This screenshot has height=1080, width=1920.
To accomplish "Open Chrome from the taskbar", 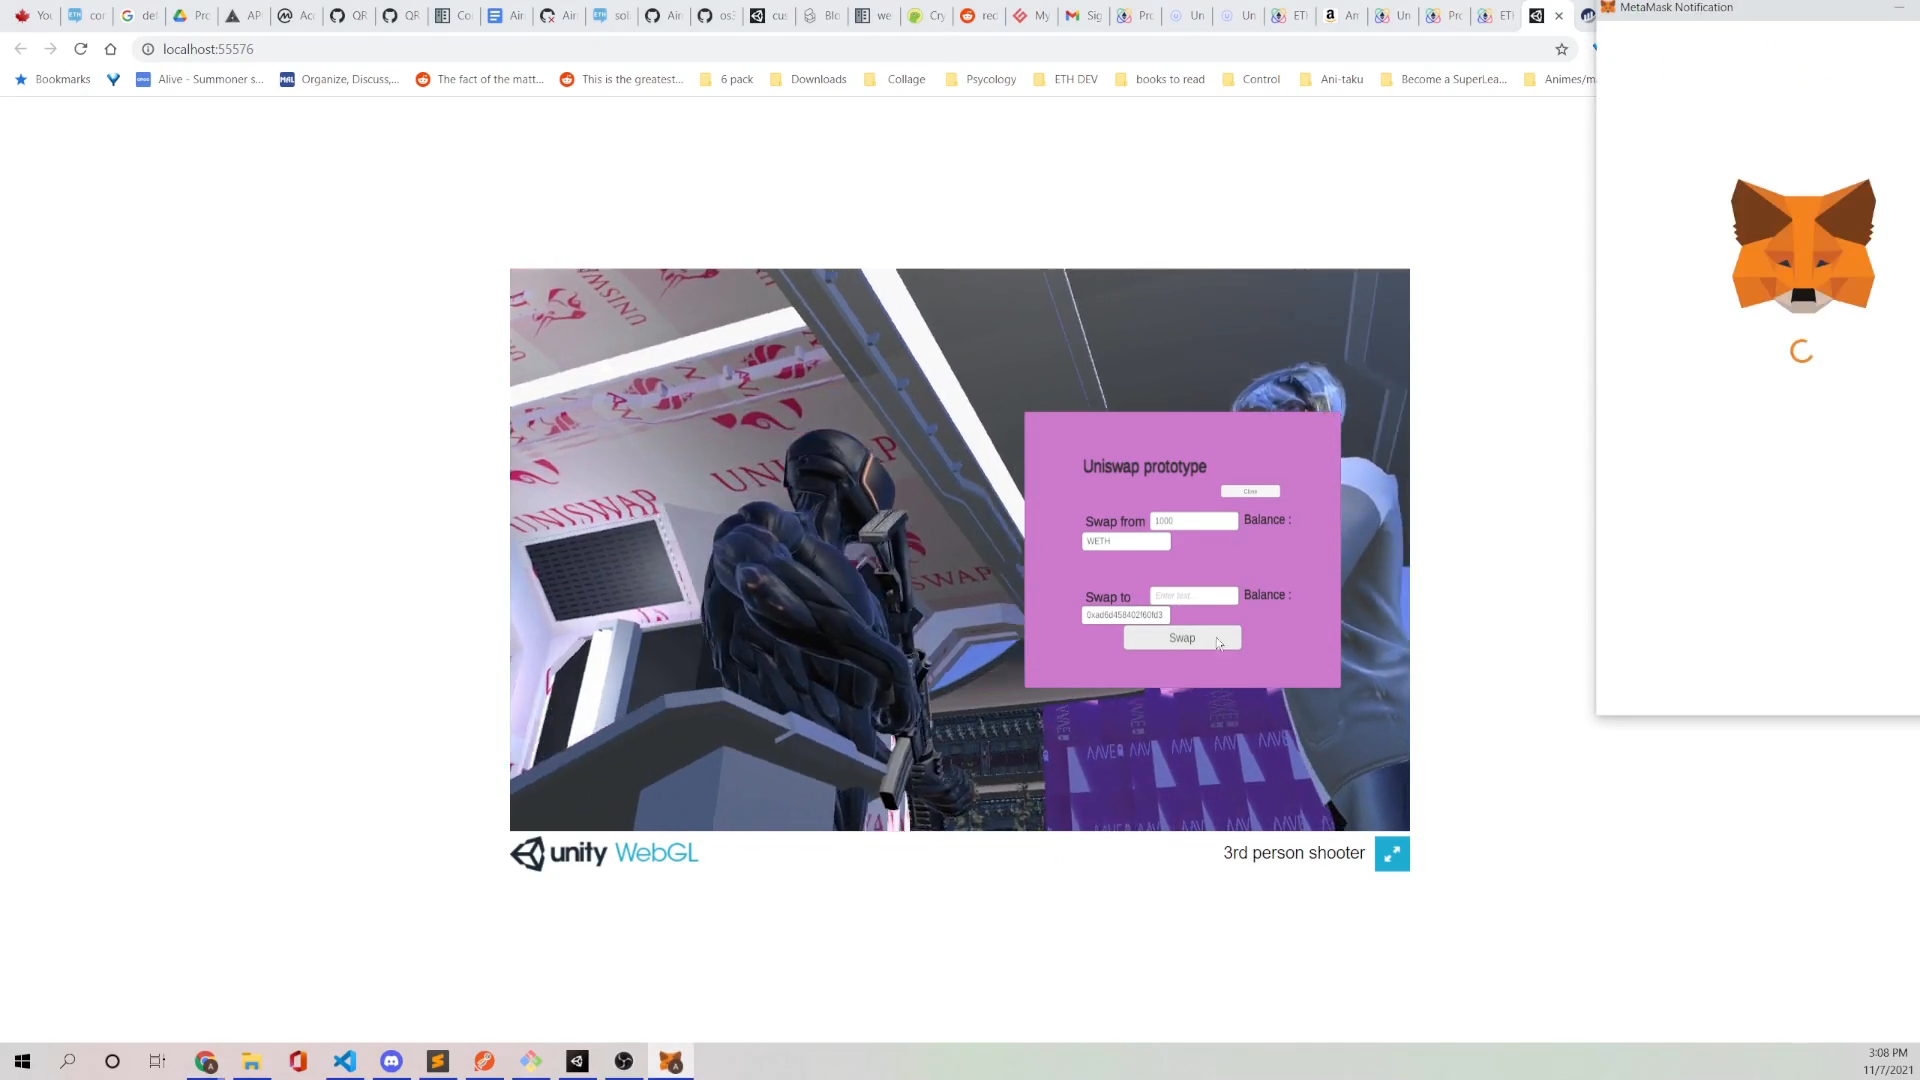I will pos(206,1061).
